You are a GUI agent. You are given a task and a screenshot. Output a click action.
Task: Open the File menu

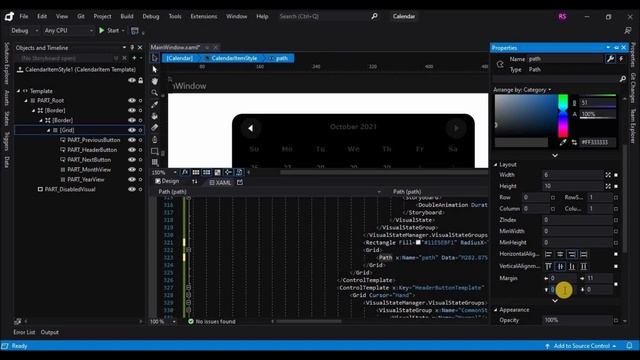24,16
